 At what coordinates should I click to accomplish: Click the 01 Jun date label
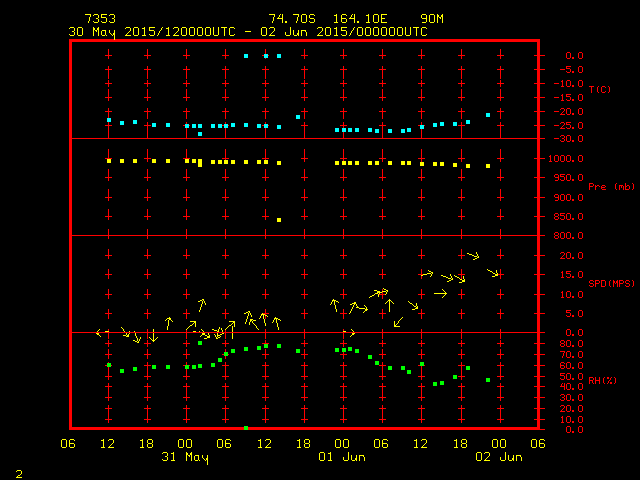pyautogui.click(x=342, y=457)
